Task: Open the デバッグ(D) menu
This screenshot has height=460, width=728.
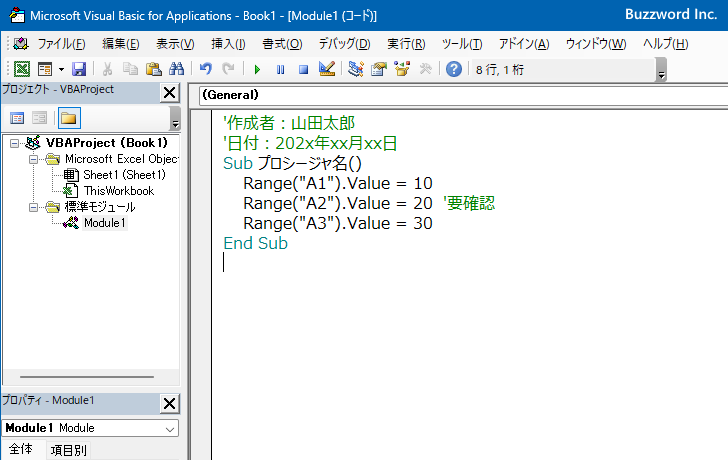Action: pos(344,44)
